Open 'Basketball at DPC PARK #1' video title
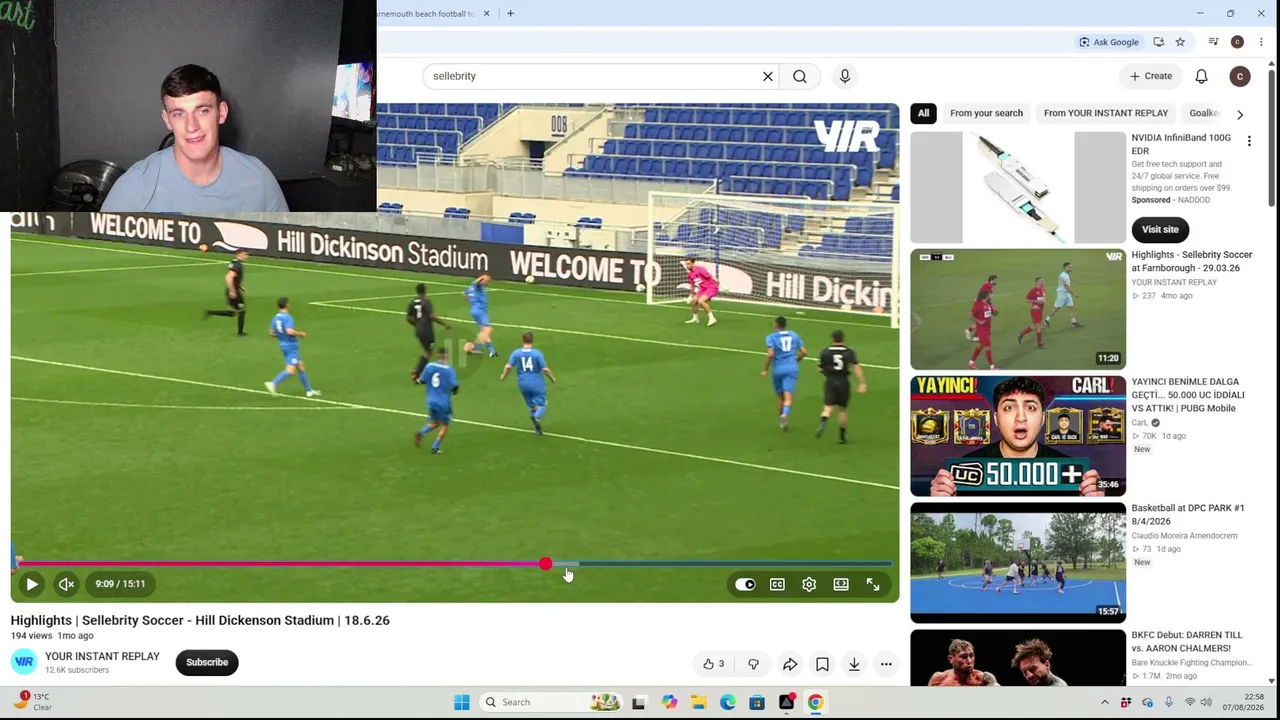1280x720 pixels. click(x=1188, y=514)
